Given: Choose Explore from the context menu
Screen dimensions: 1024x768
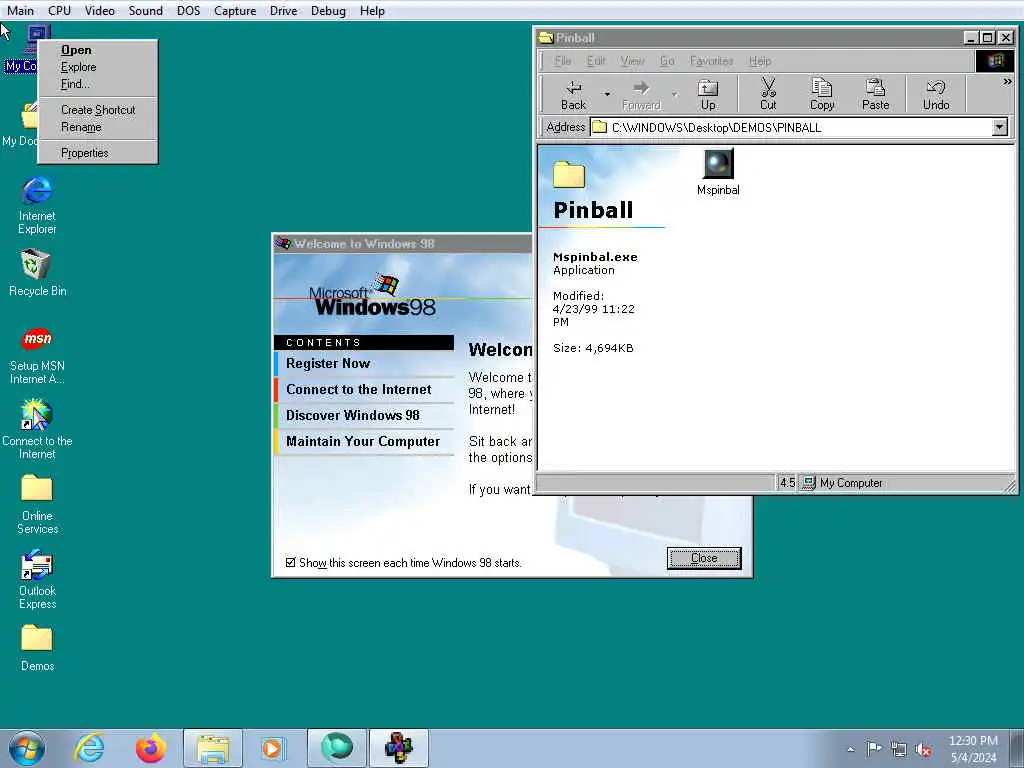Looking at the screenshot, I should [98, 67].
